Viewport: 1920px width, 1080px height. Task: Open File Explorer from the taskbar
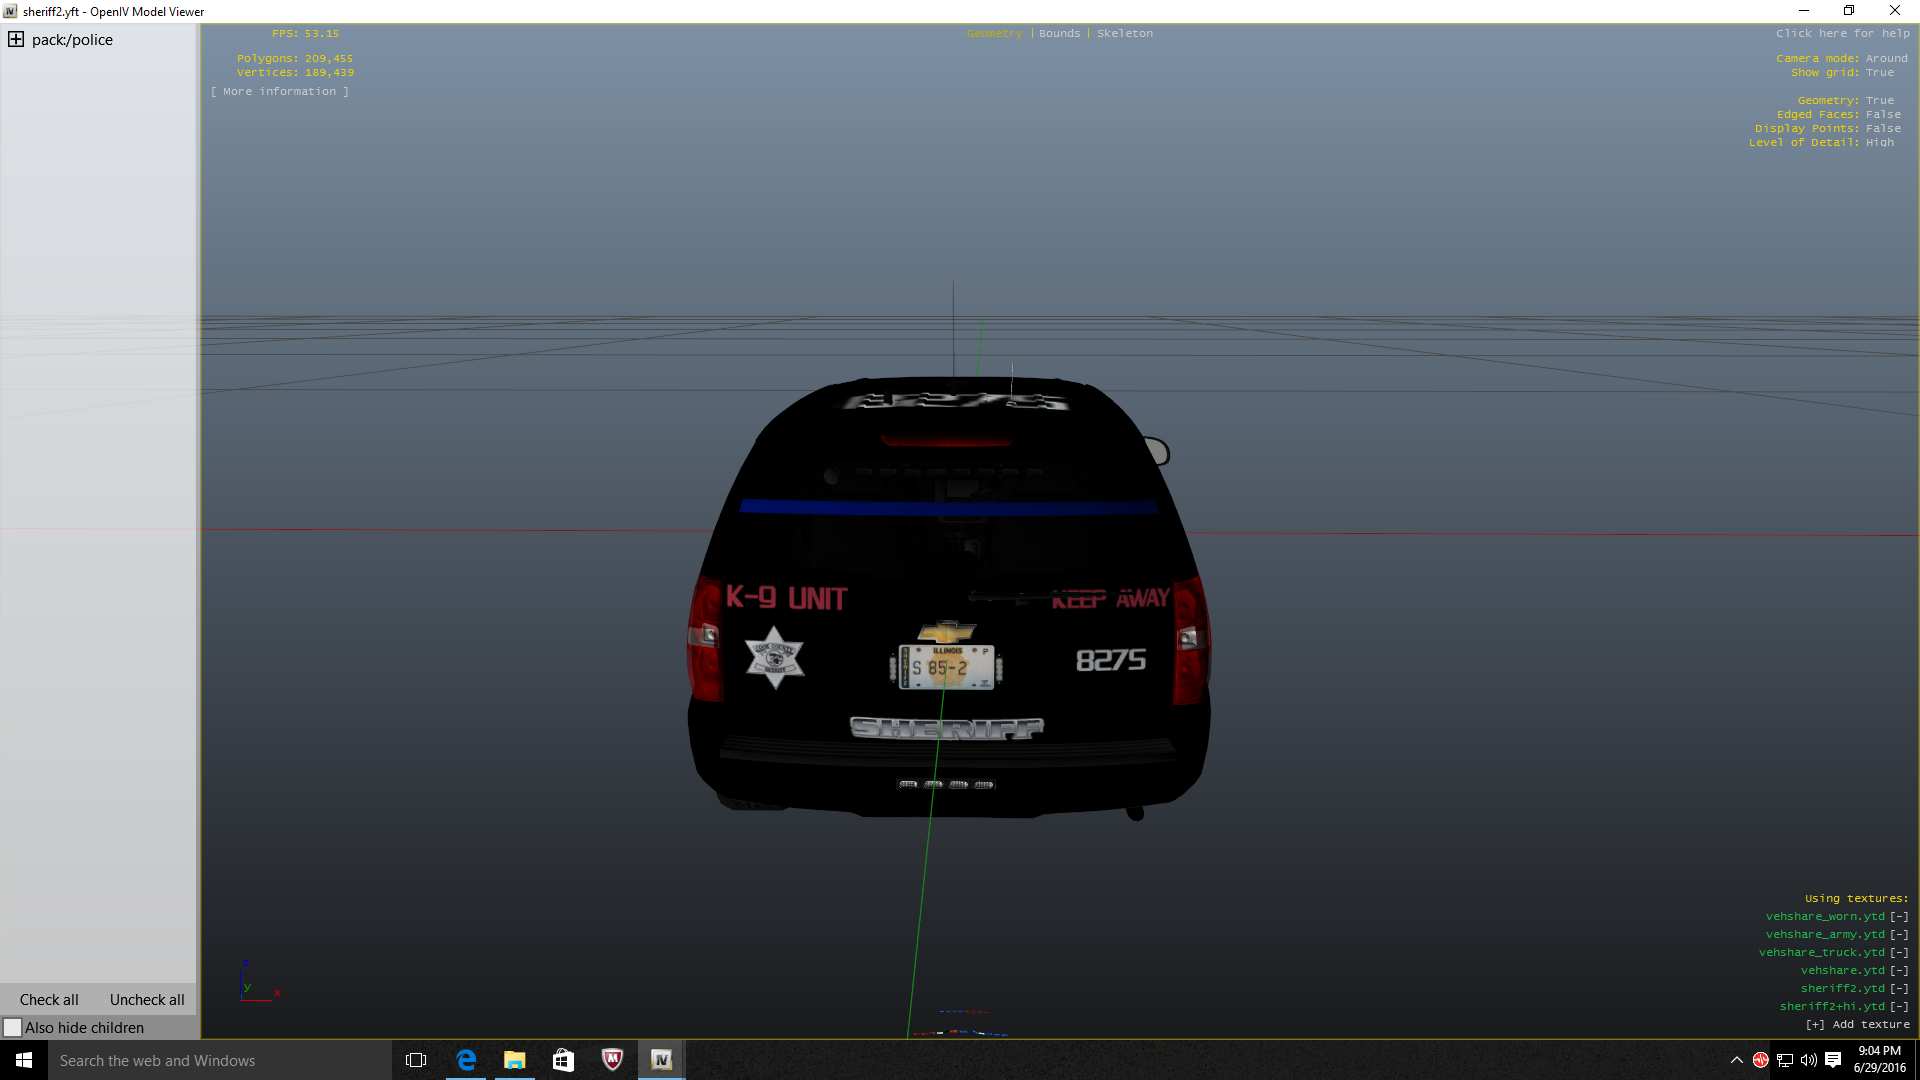coord(515,1060)
